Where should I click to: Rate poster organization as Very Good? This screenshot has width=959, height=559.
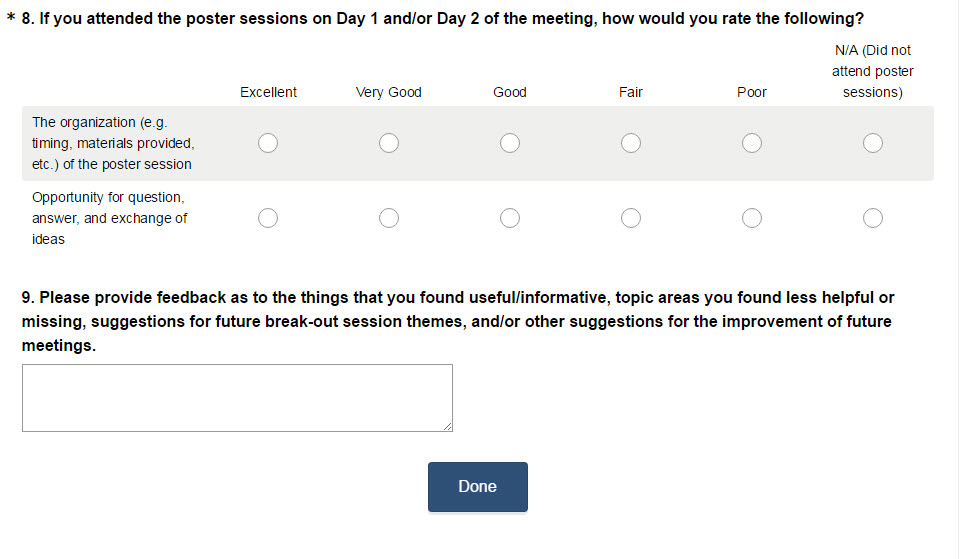click(389, 143)
